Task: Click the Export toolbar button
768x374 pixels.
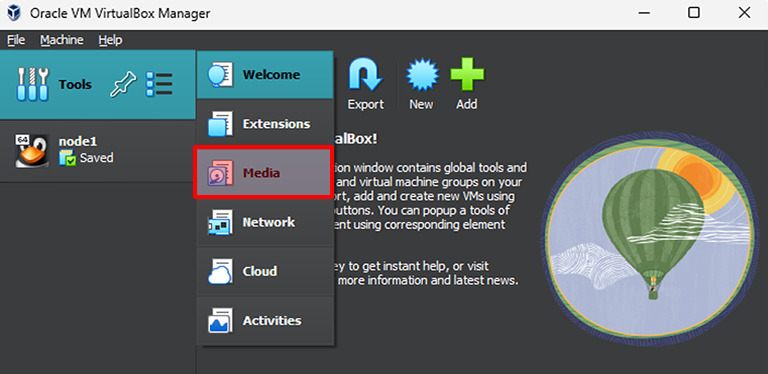Action: [366, 84]
